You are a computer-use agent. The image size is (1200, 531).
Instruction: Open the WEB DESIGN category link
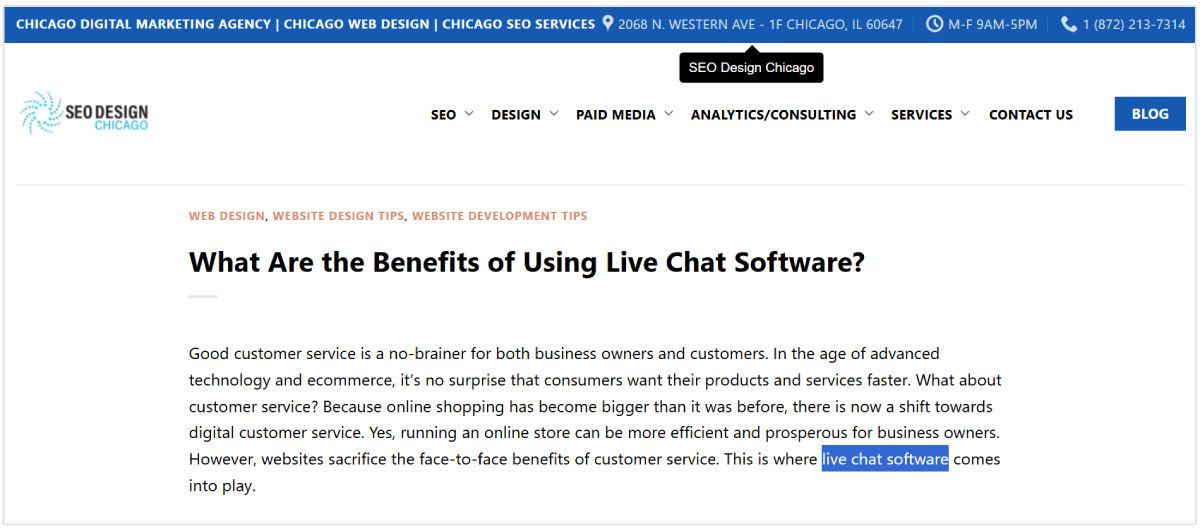[227, 216]
